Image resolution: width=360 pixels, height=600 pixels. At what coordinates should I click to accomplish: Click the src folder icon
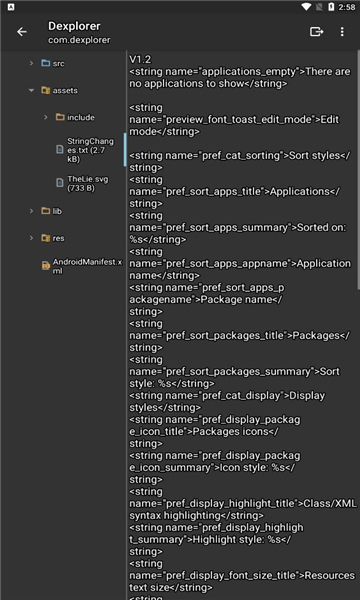(46, 63)
